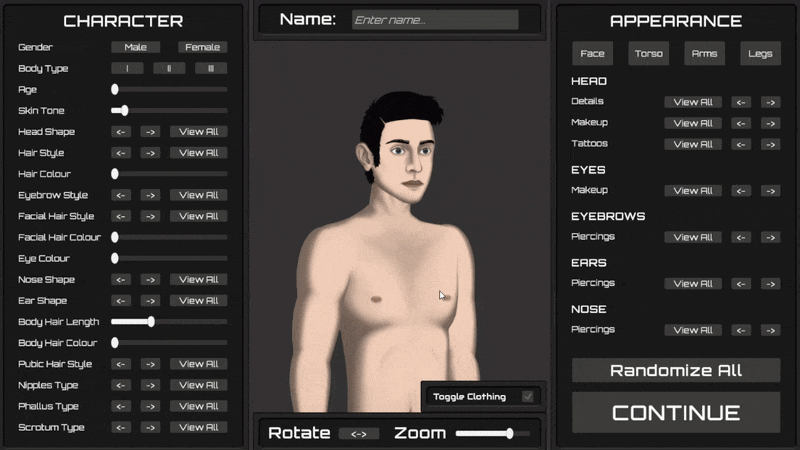
Task: Click the Rotate arrows button
Action: (x=358, y=433)
